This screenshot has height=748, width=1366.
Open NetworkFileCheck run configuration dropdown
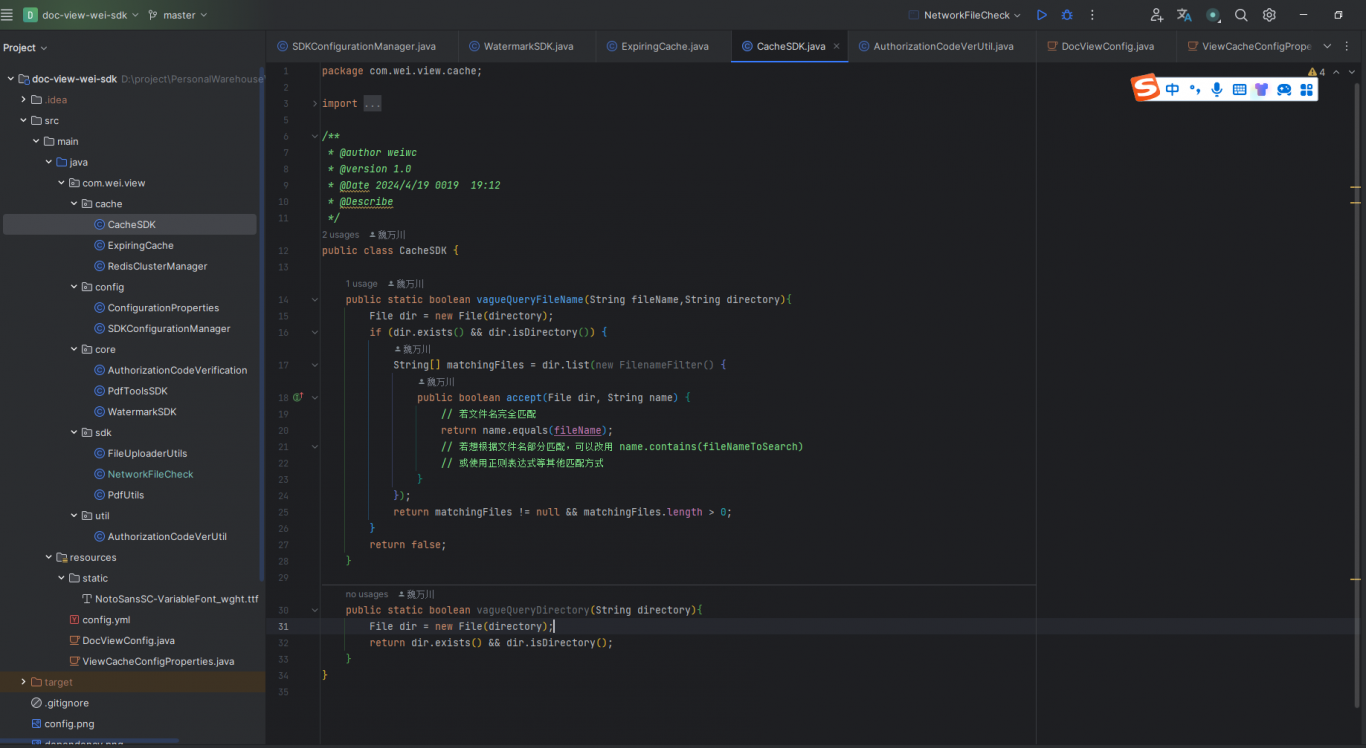pyautogui.click(x=965, y=15)
